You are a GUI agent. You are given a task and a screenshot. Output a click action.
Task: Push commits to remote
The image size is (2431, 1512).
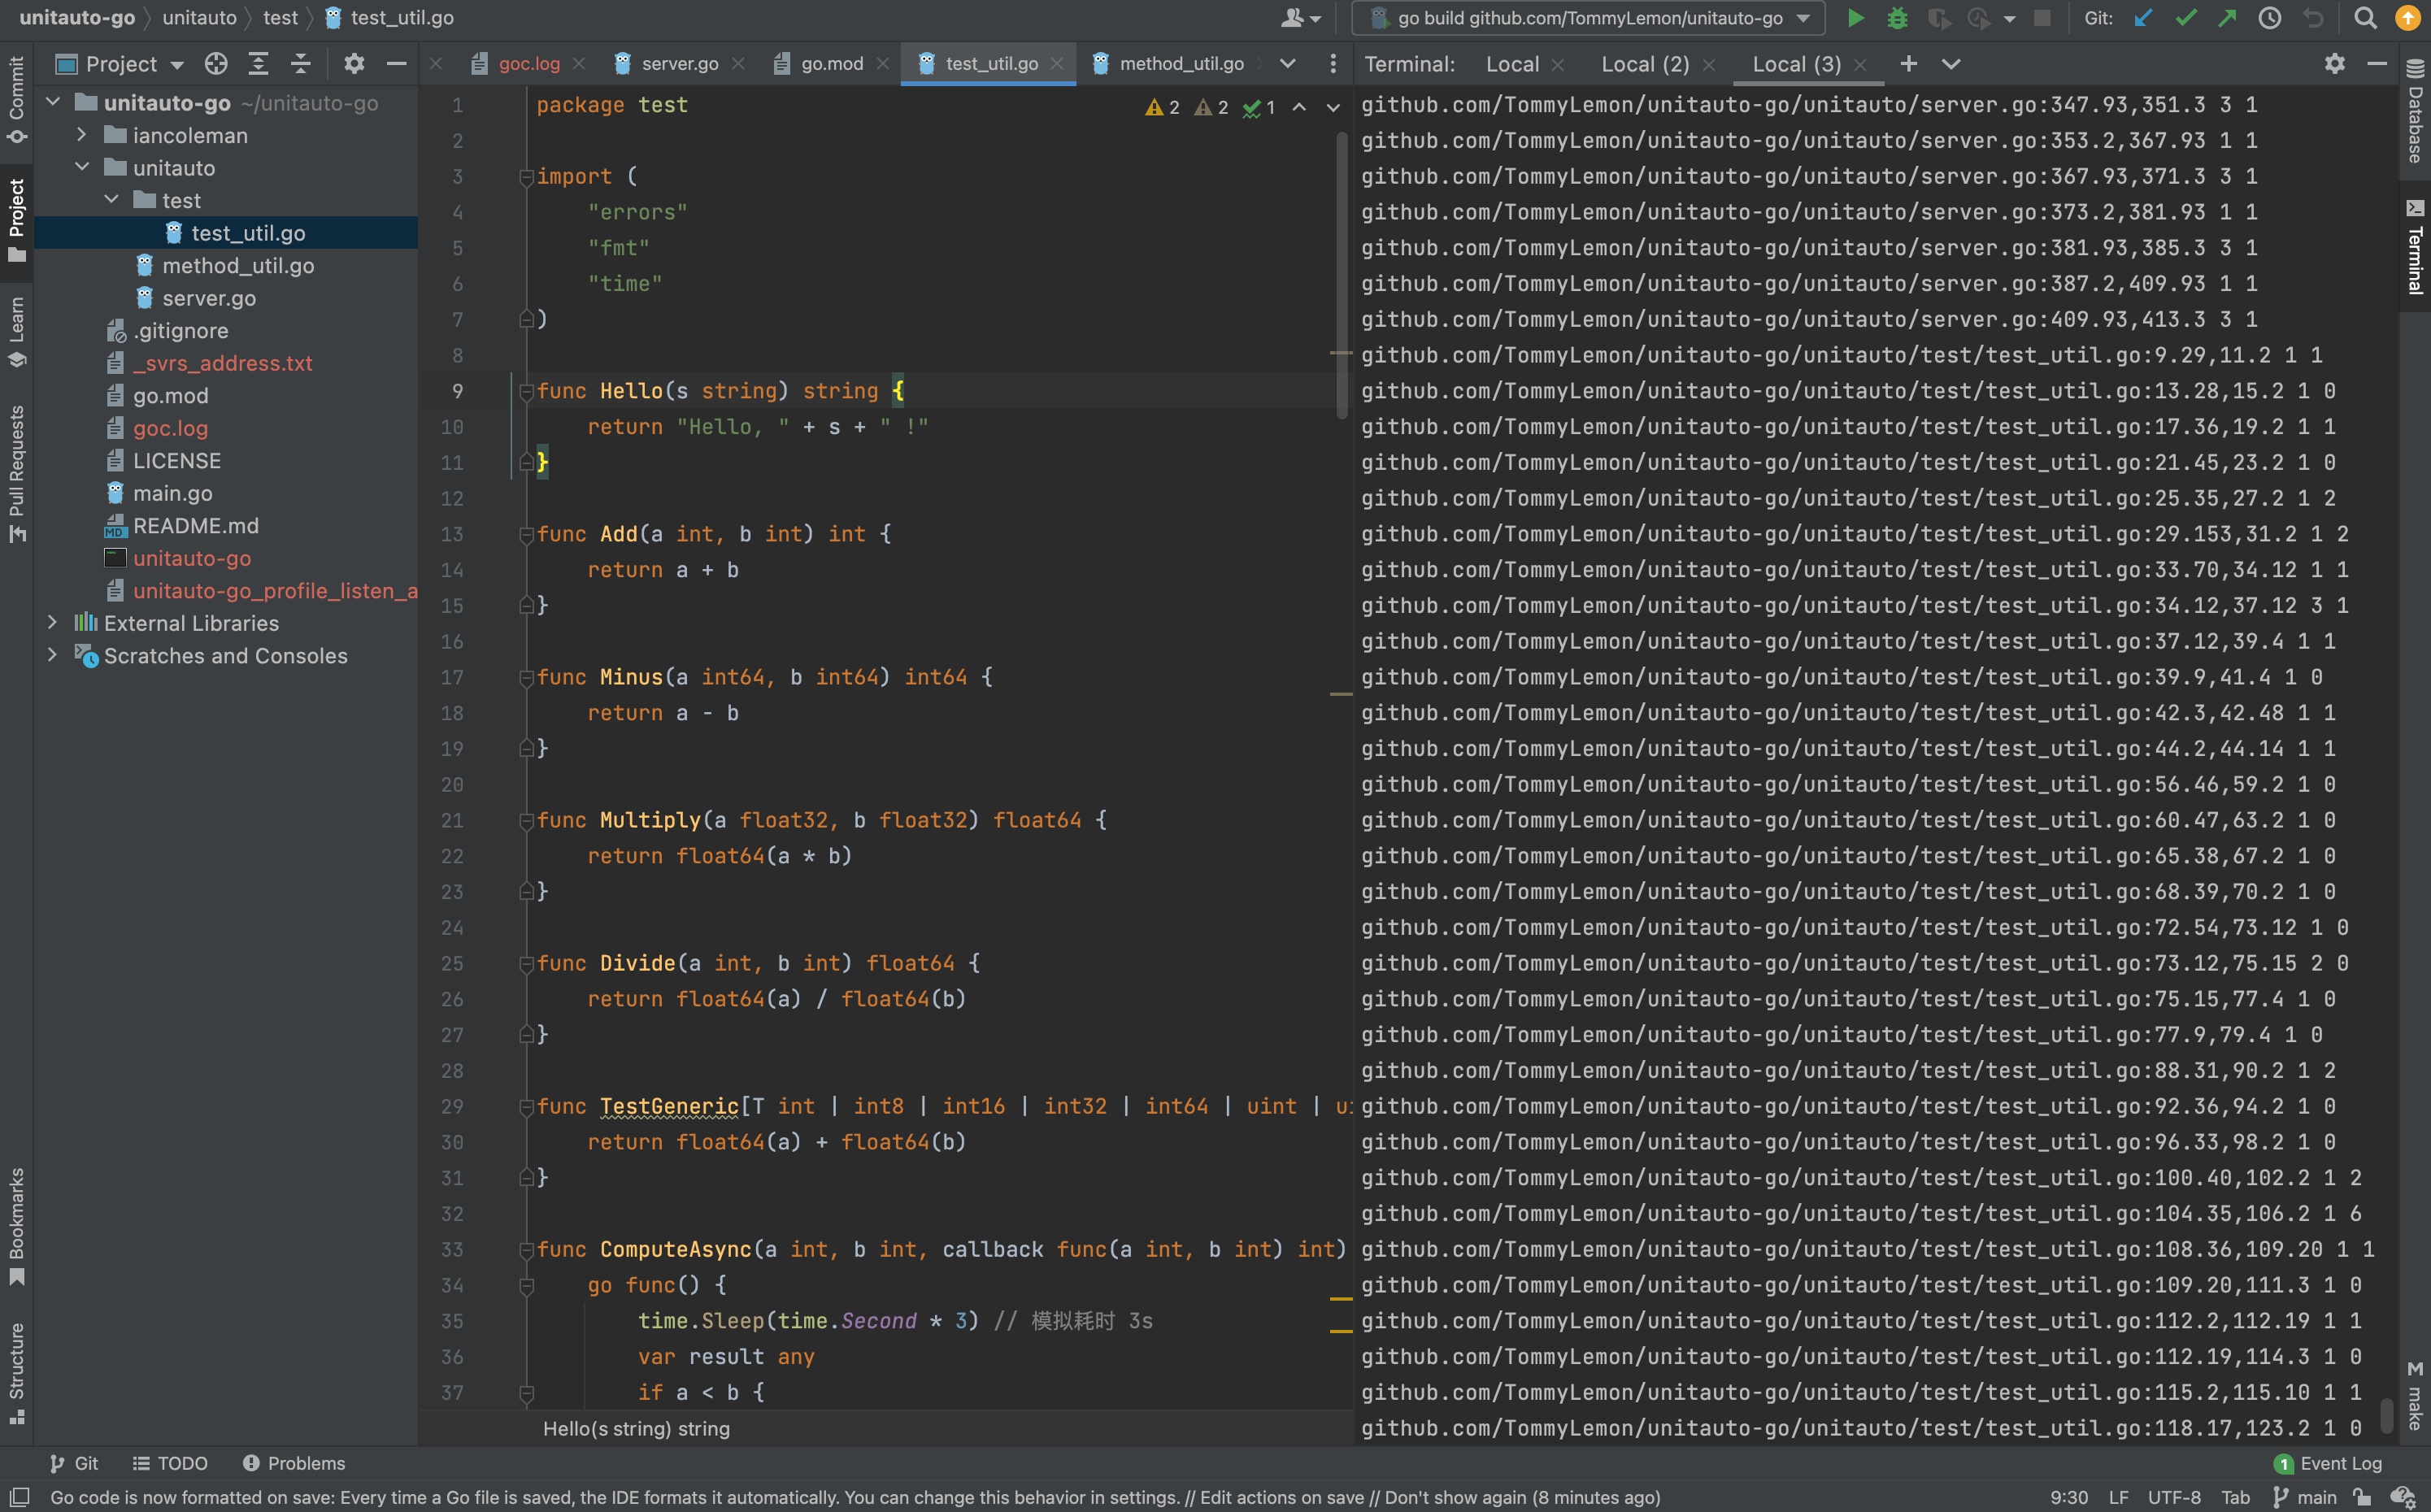(2227, 18)
